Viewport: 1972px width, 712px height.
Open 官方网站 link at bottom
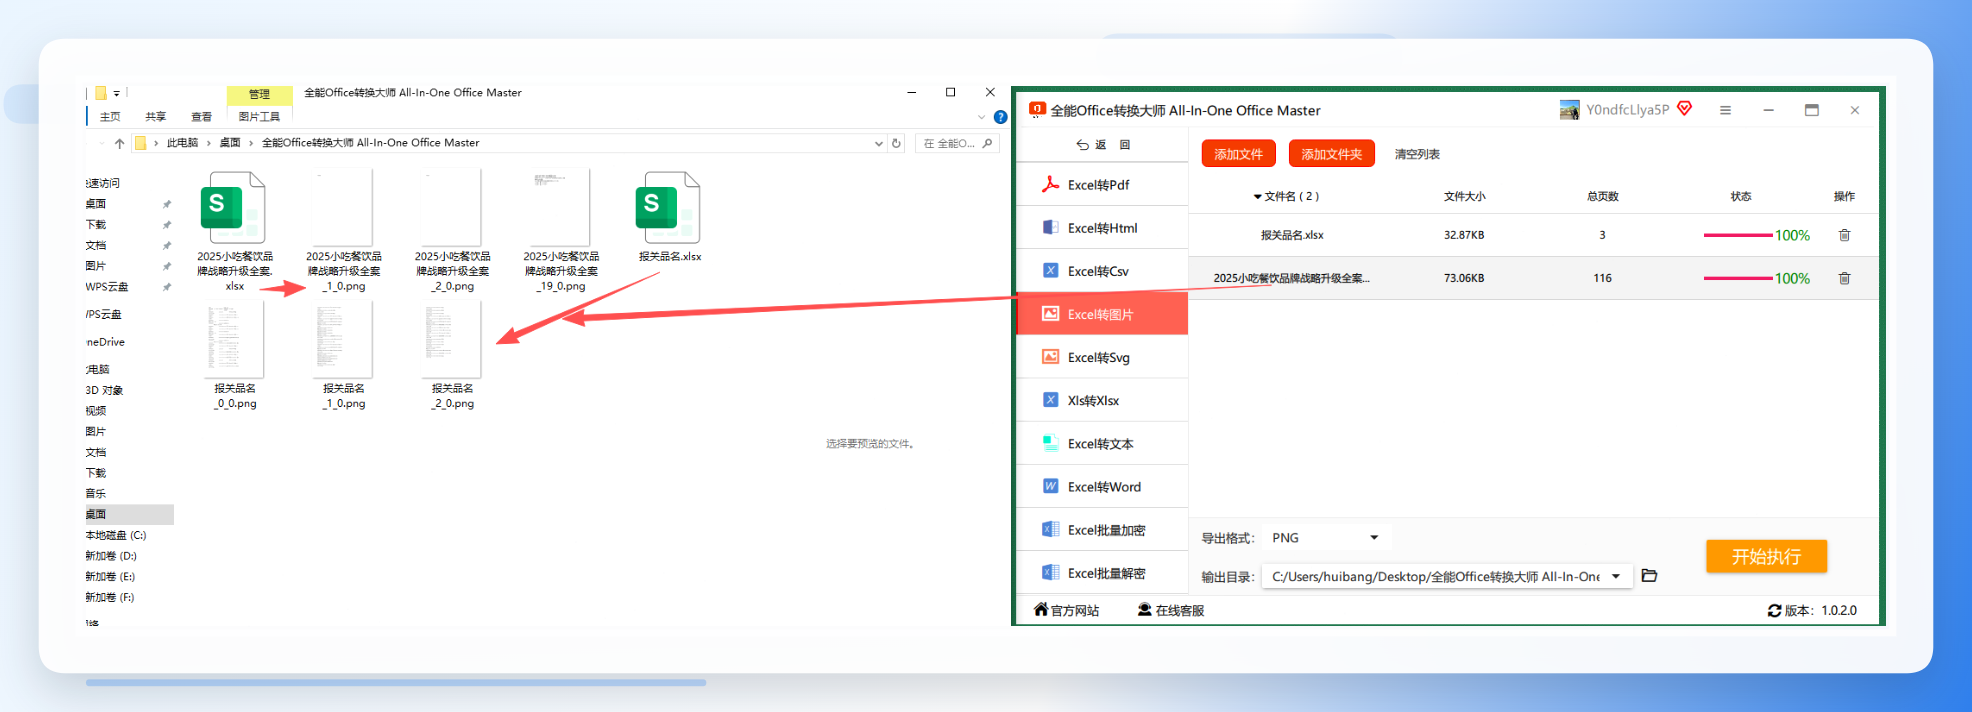pyautogui.click(x=1066, y=610)
